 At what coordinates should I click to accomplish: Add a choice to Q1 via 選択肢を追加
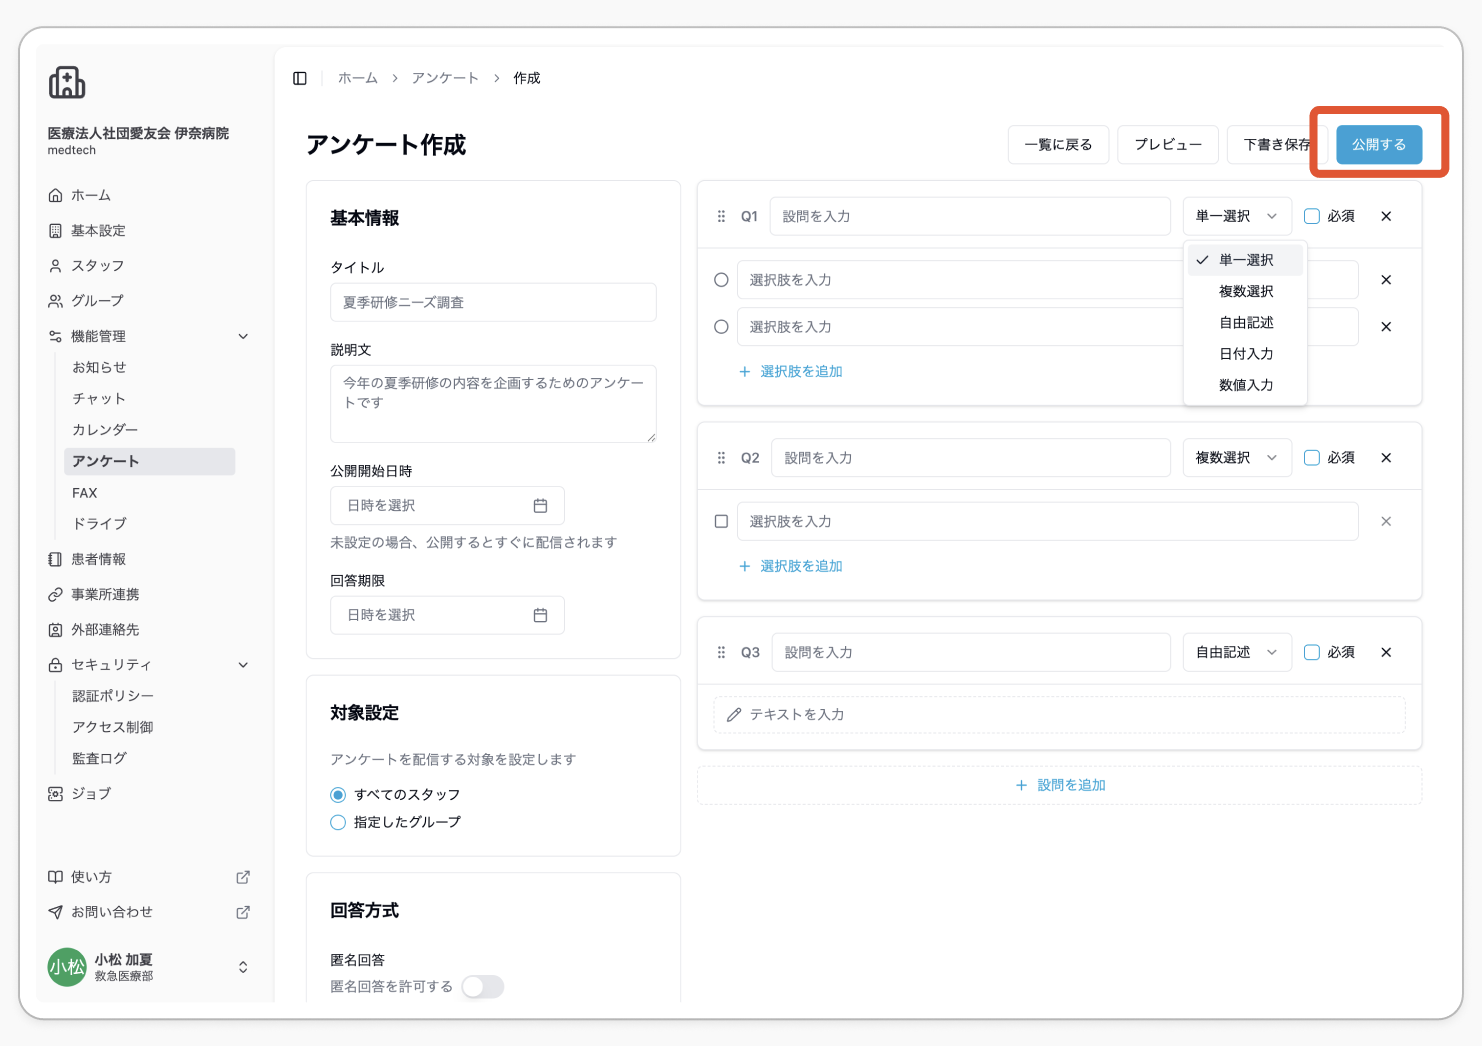(790, 371)
